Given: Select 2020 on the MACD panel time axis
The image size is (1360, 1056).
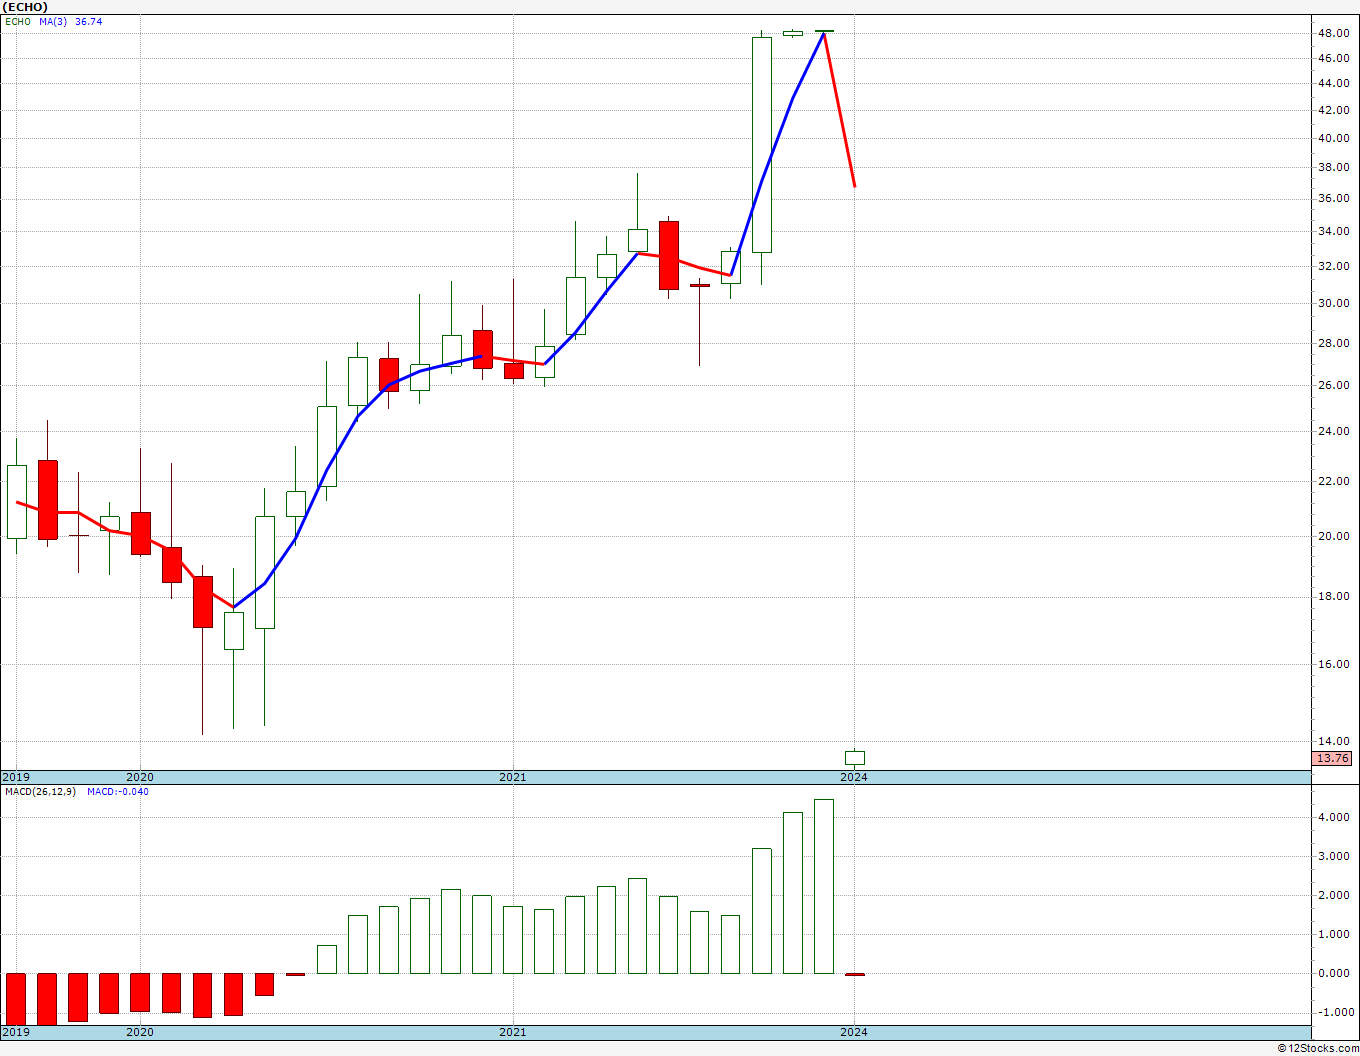Looking at the screenshot, I should [x=140, y=1032].
